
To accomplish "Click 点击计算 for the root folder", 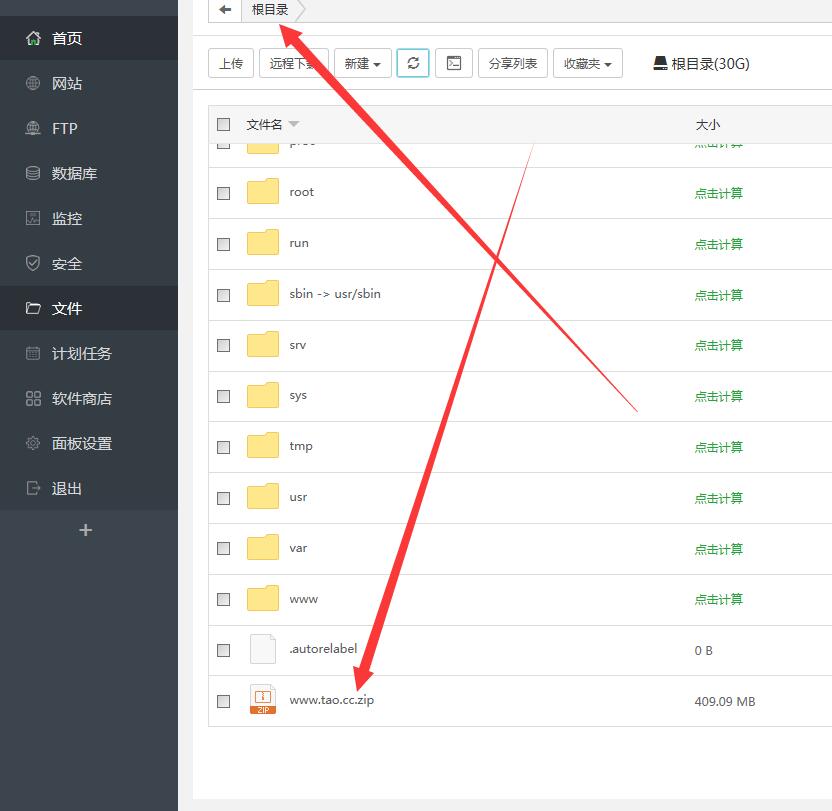I will [x=719, y=193].
